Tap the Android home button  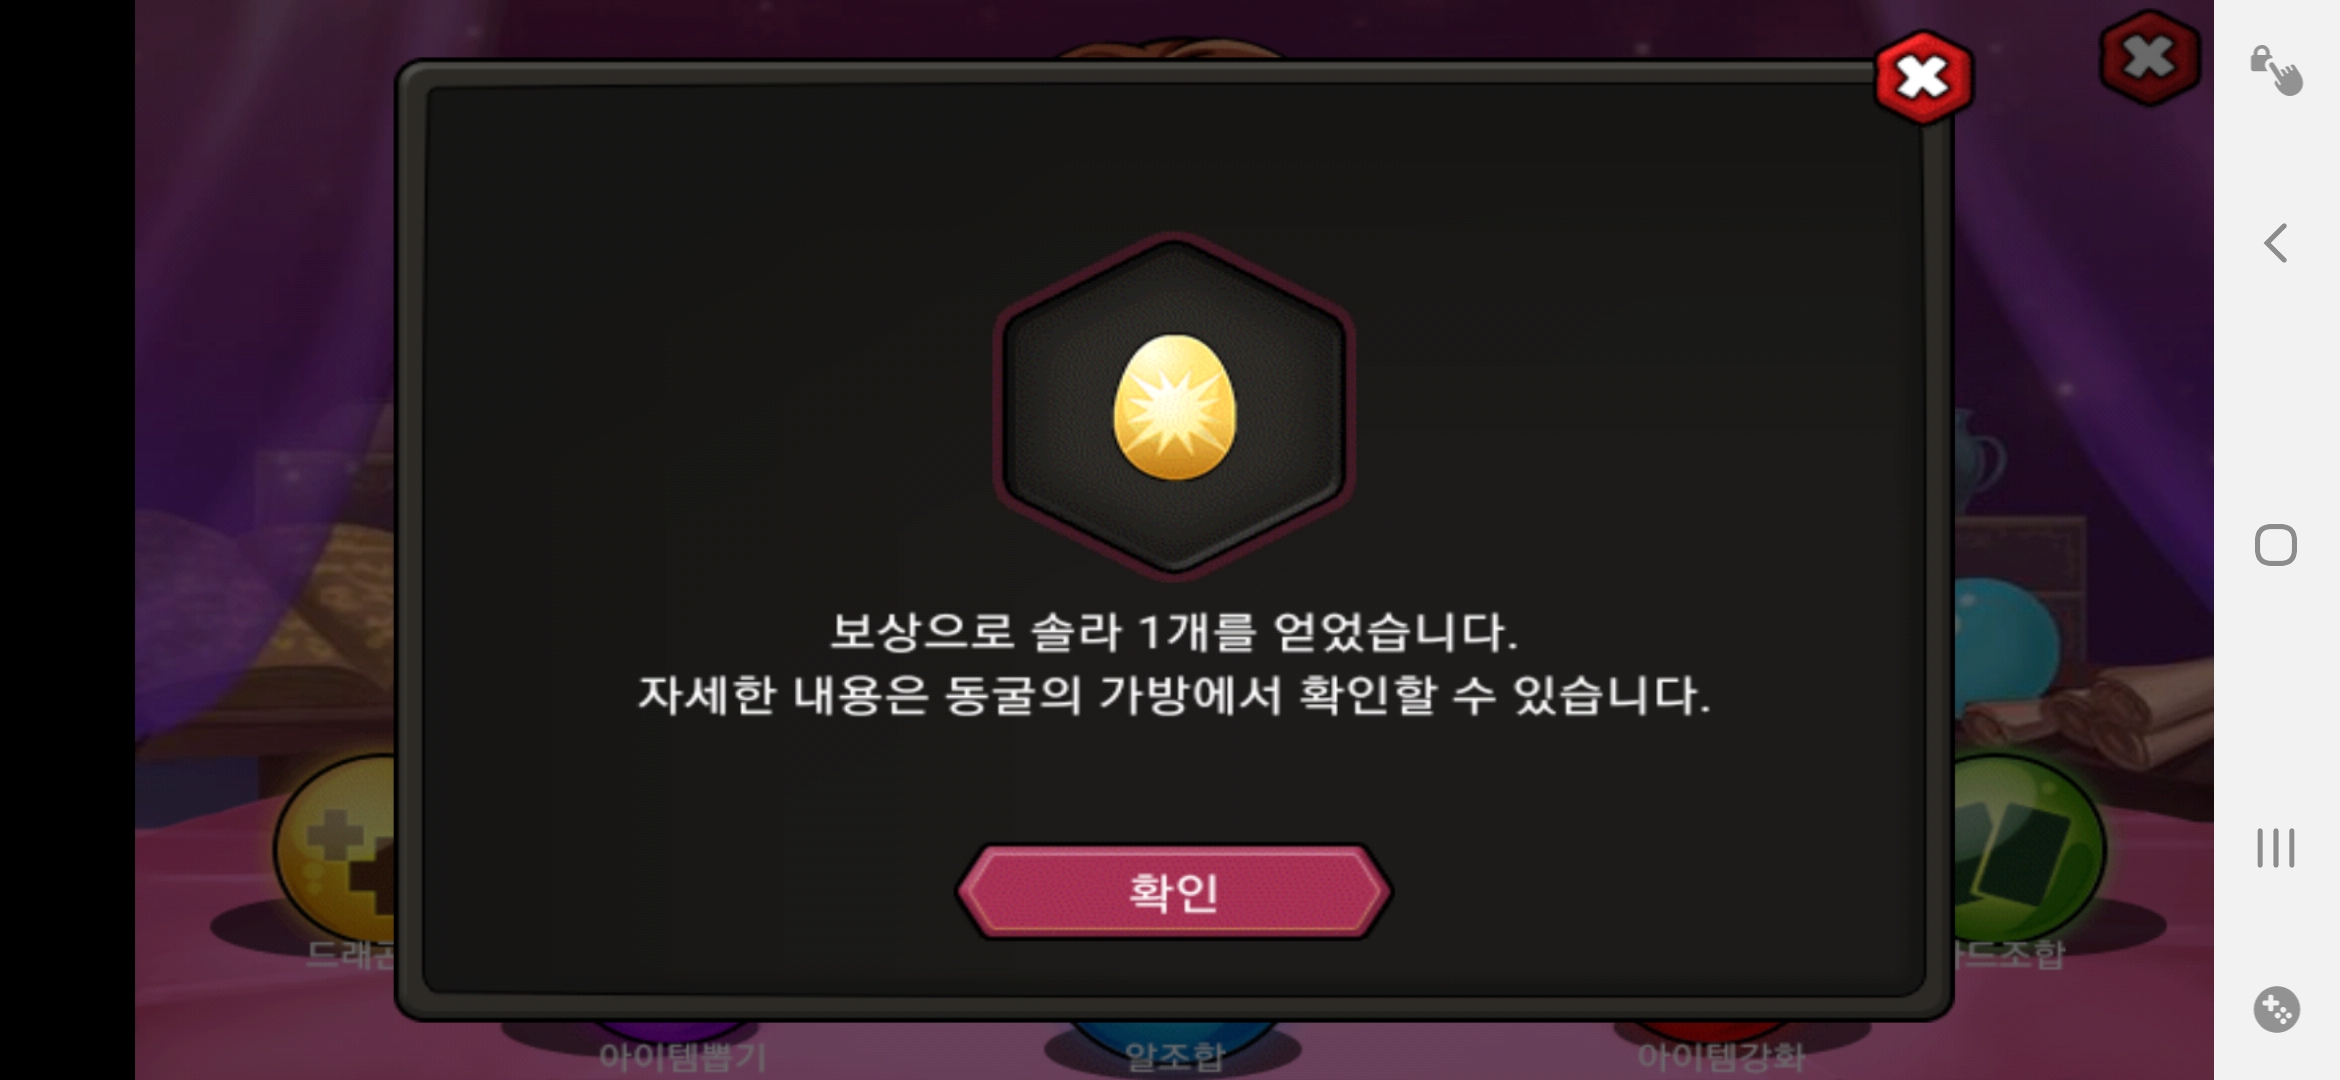click(x=2276, y=545)
